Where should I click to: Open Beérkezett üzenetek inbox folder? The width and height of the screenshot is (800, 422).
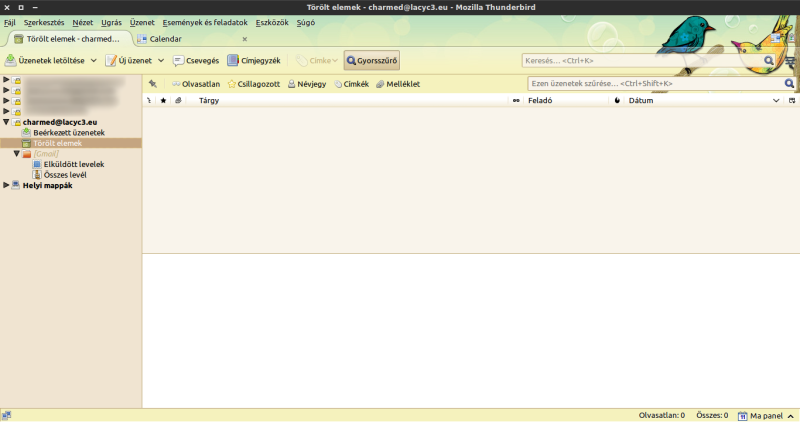[x=69, y=133]
